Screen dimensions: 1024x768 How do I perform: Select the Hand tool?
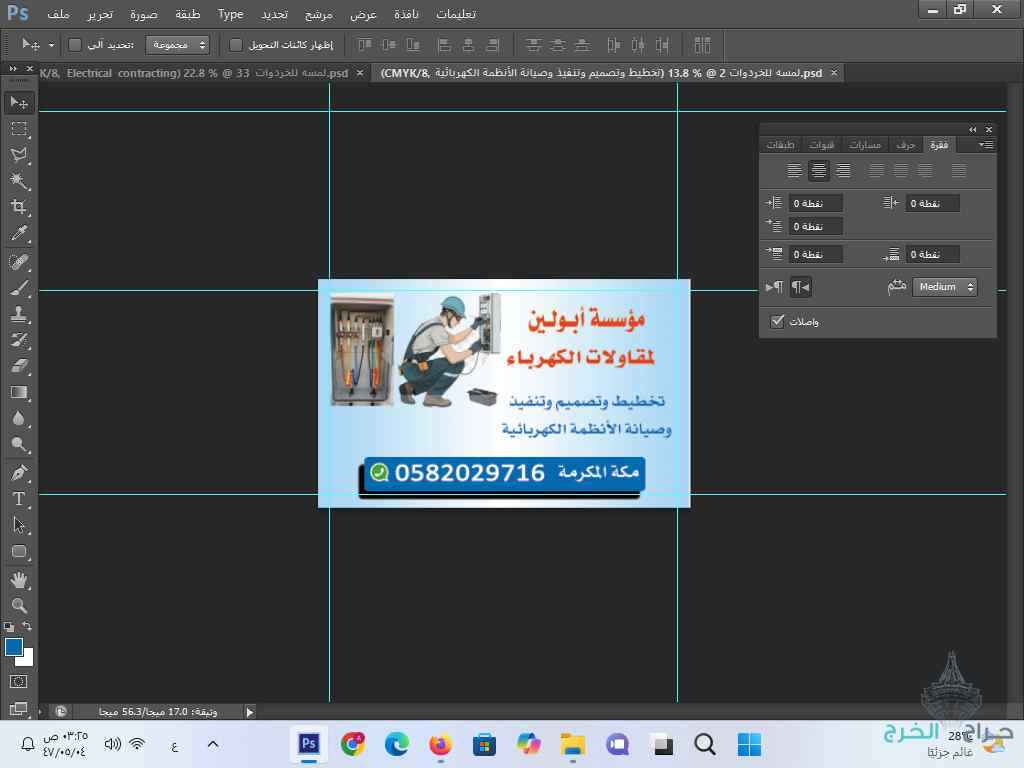click(19, 579)
